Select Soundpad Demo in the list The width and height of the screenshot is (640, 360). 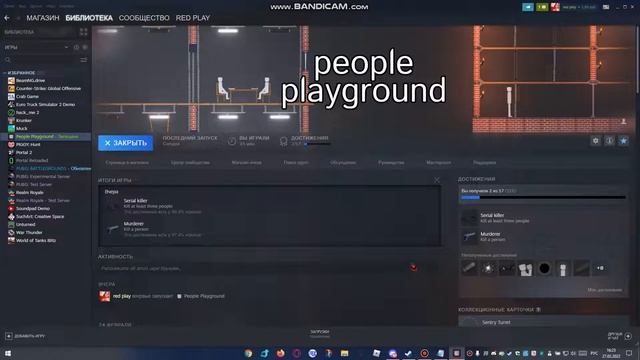tap(33, 209)
